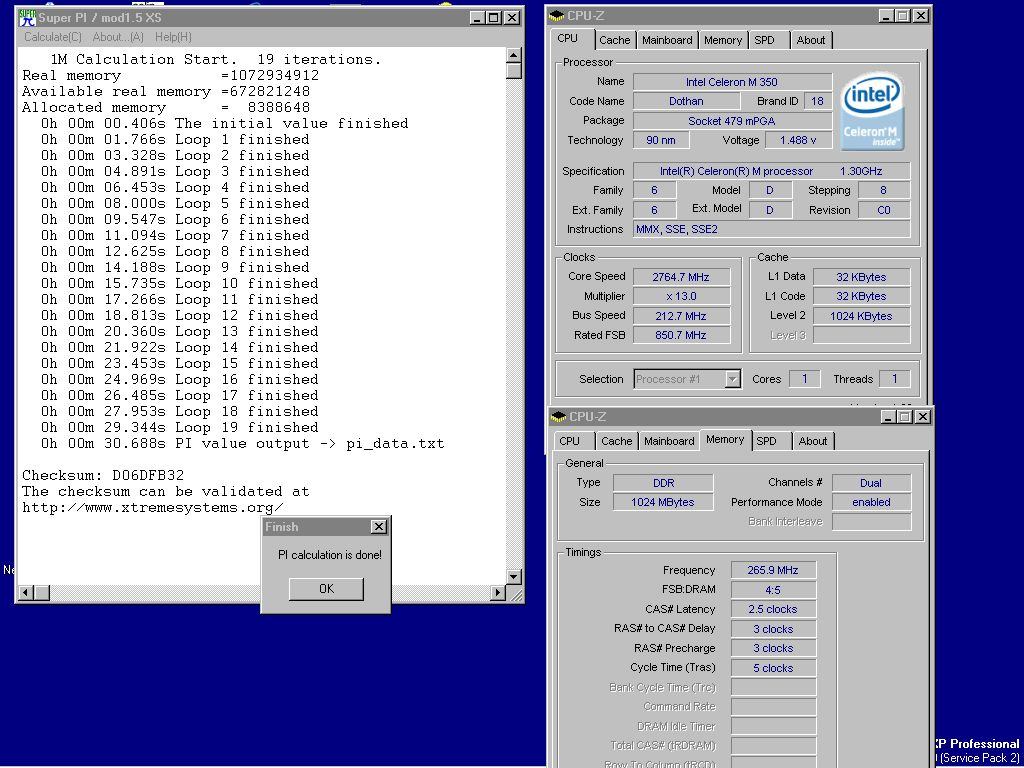Click the Super PI title bar icon

(x=27, y=18)
